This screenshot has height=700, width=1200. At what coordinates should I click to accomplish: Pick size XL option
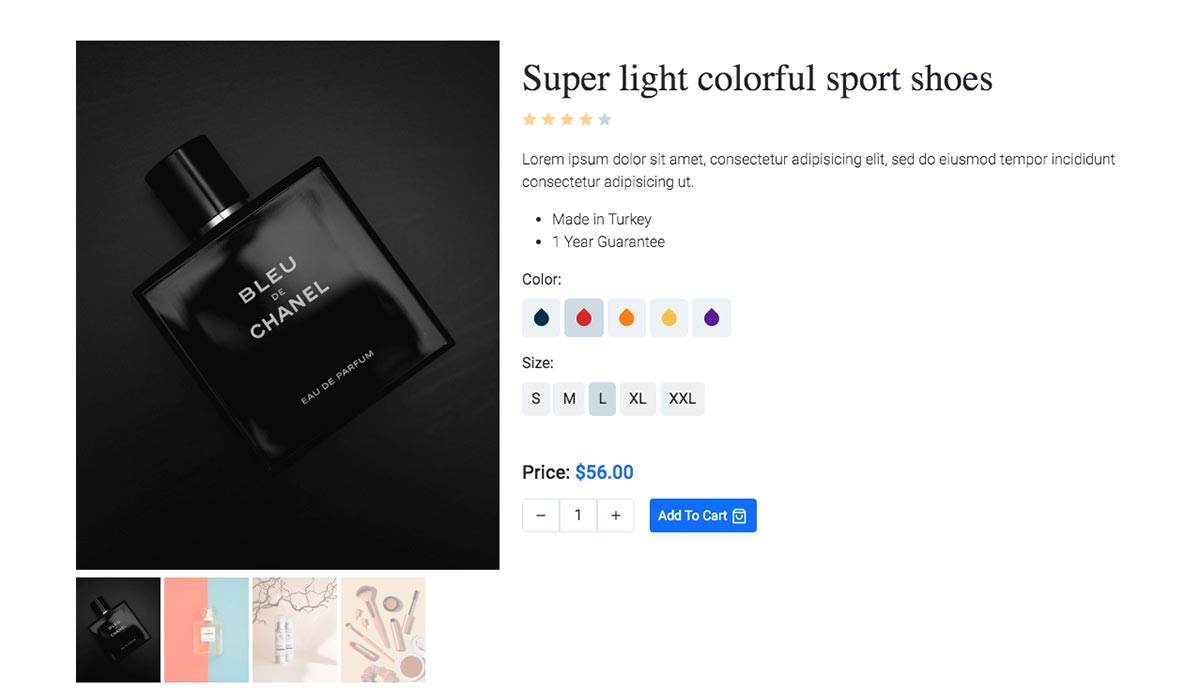(x=638, y=399)
